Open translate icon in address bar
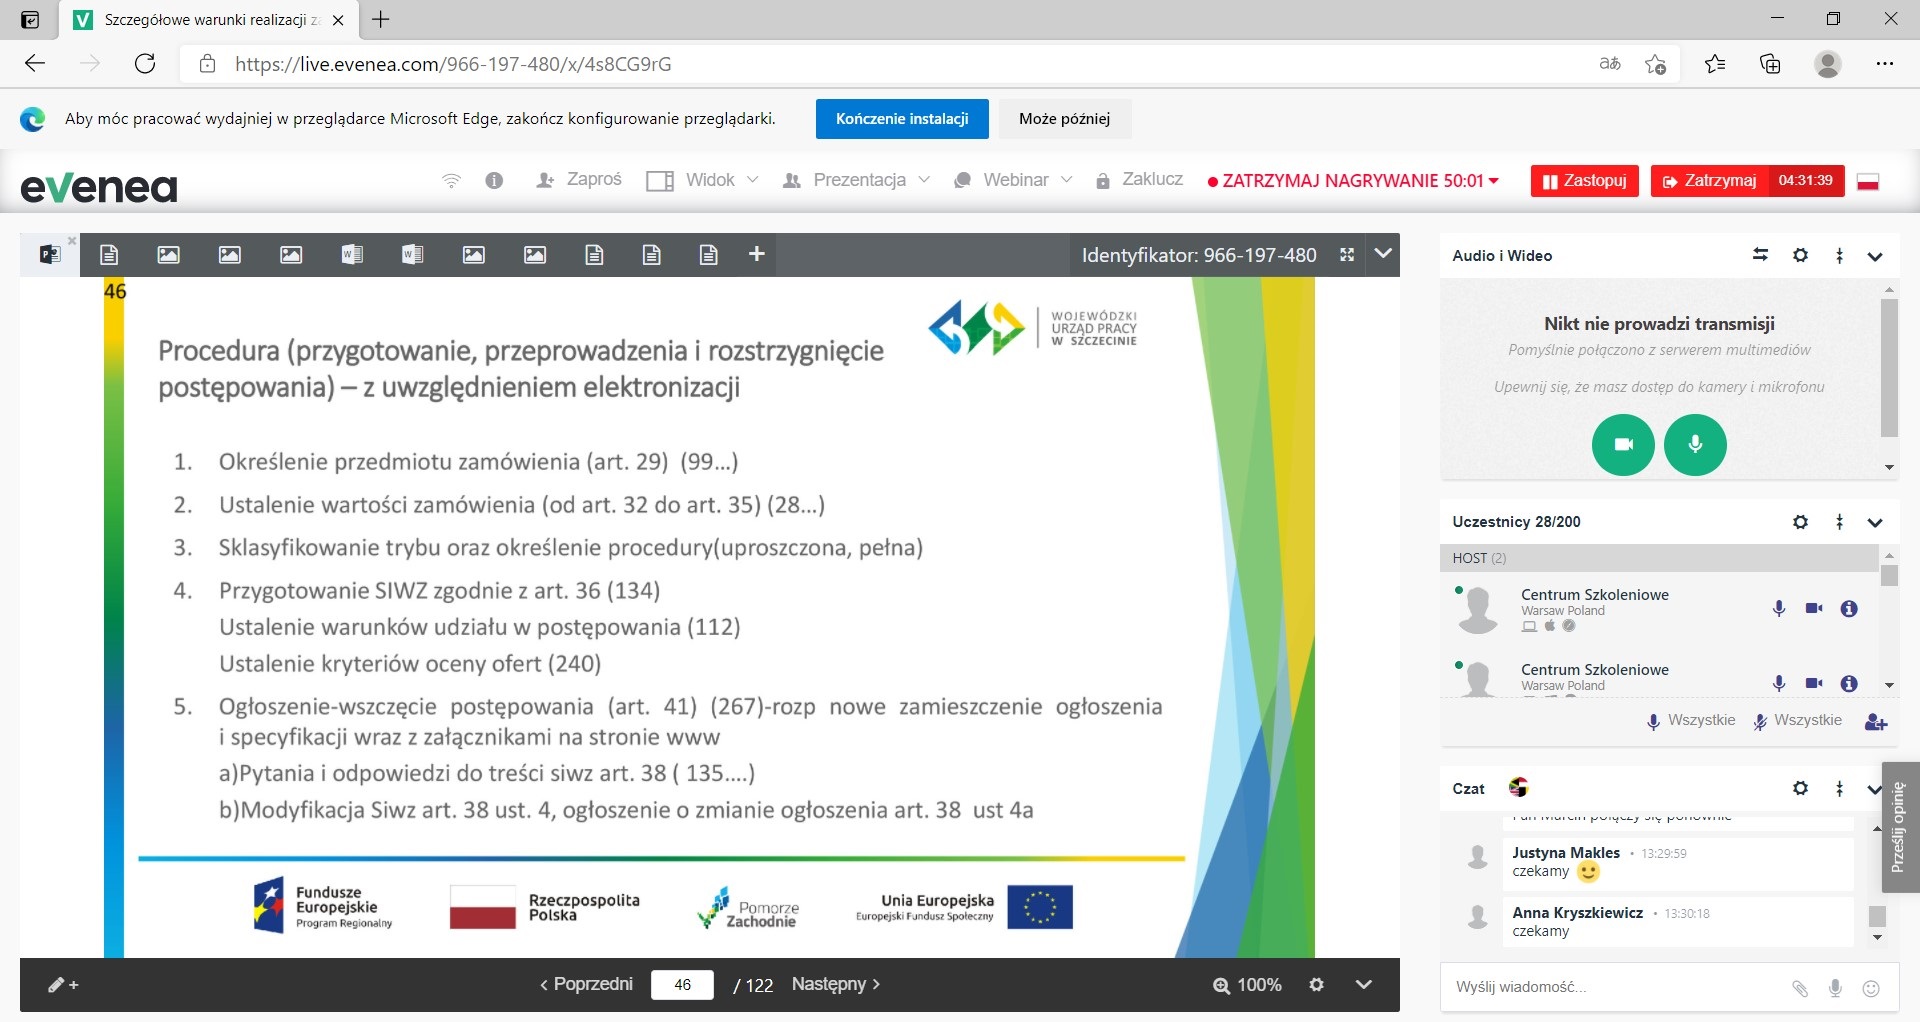1920x1022 pixels. click(1610, 64)
